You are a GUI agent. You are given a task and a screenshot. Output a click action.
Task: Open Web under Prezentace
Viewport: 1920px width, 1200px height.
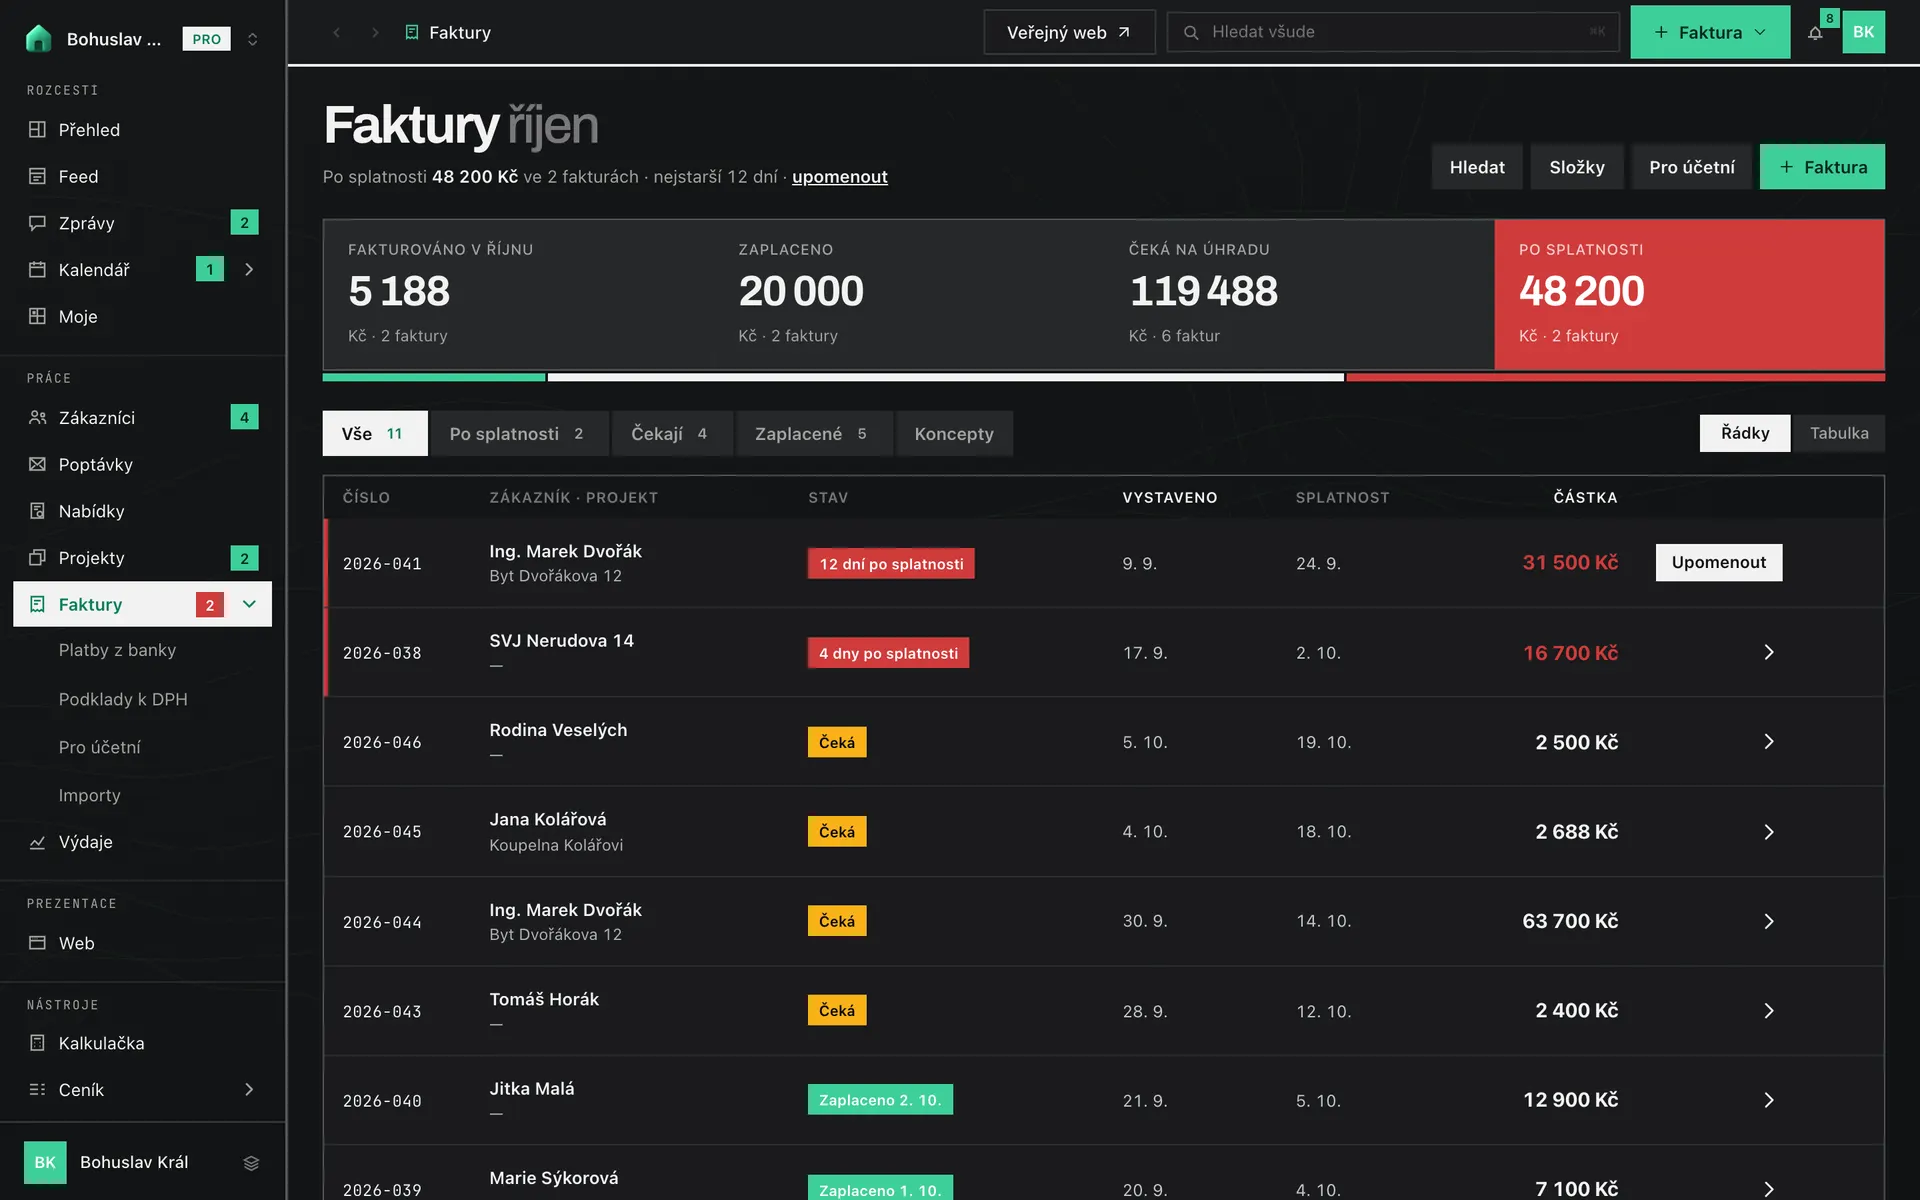click(x=142, y=943)
